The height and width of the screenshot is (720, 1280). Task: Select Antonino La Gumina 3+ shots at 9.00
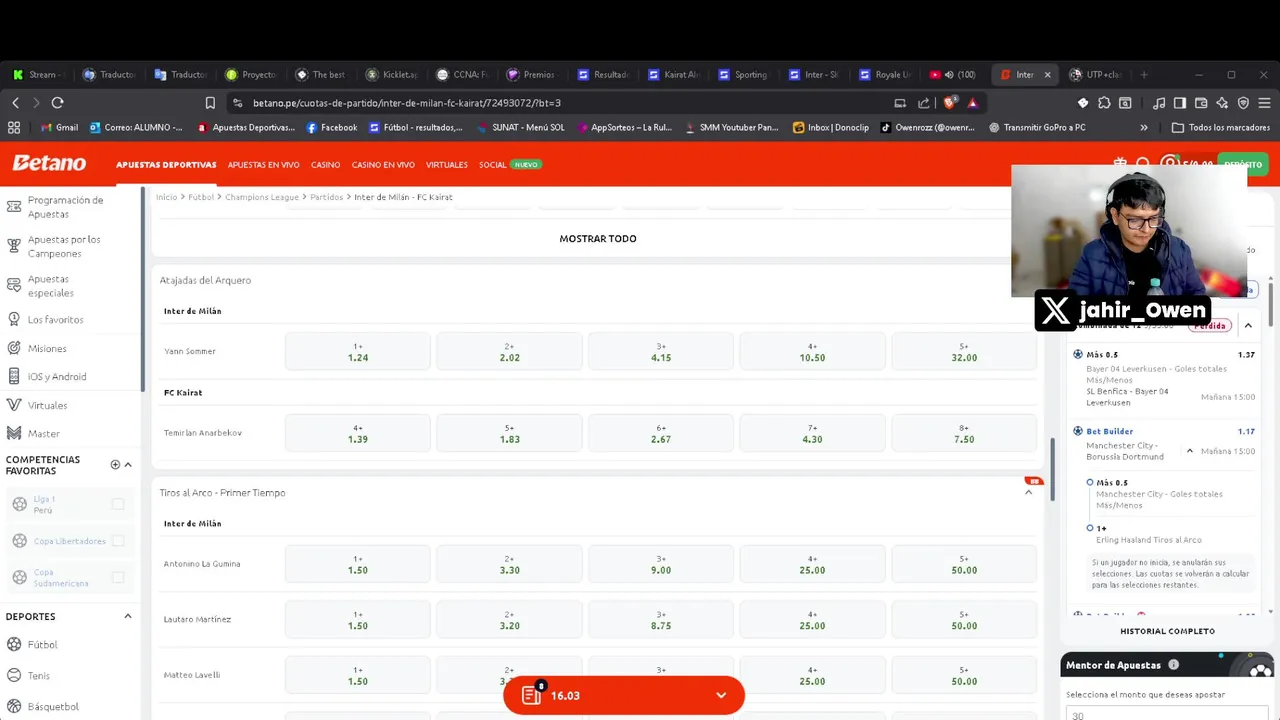pos(661,564)
